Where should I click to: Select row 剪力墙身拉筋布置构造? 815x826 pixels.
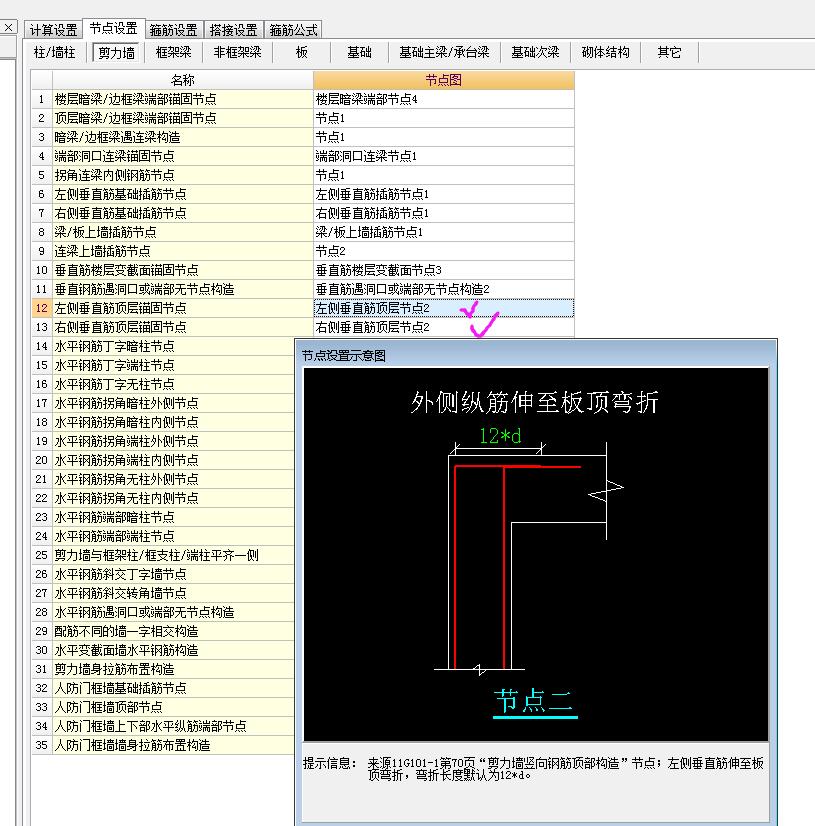(173, 669)
